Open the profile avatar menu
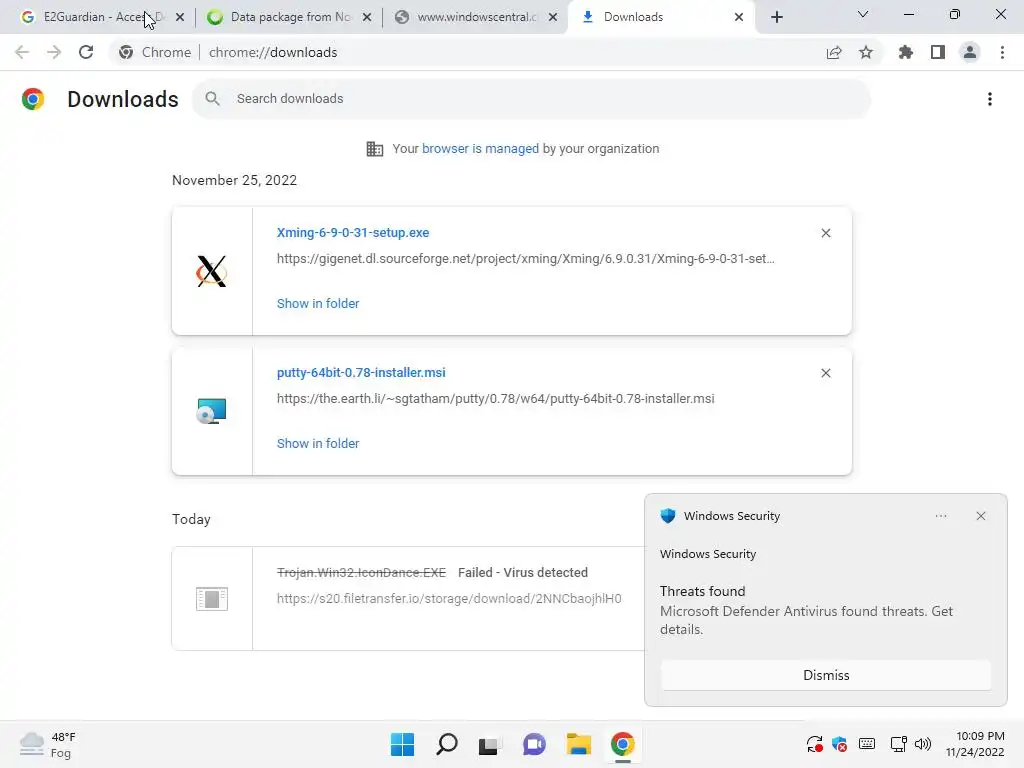 point(970,52)
